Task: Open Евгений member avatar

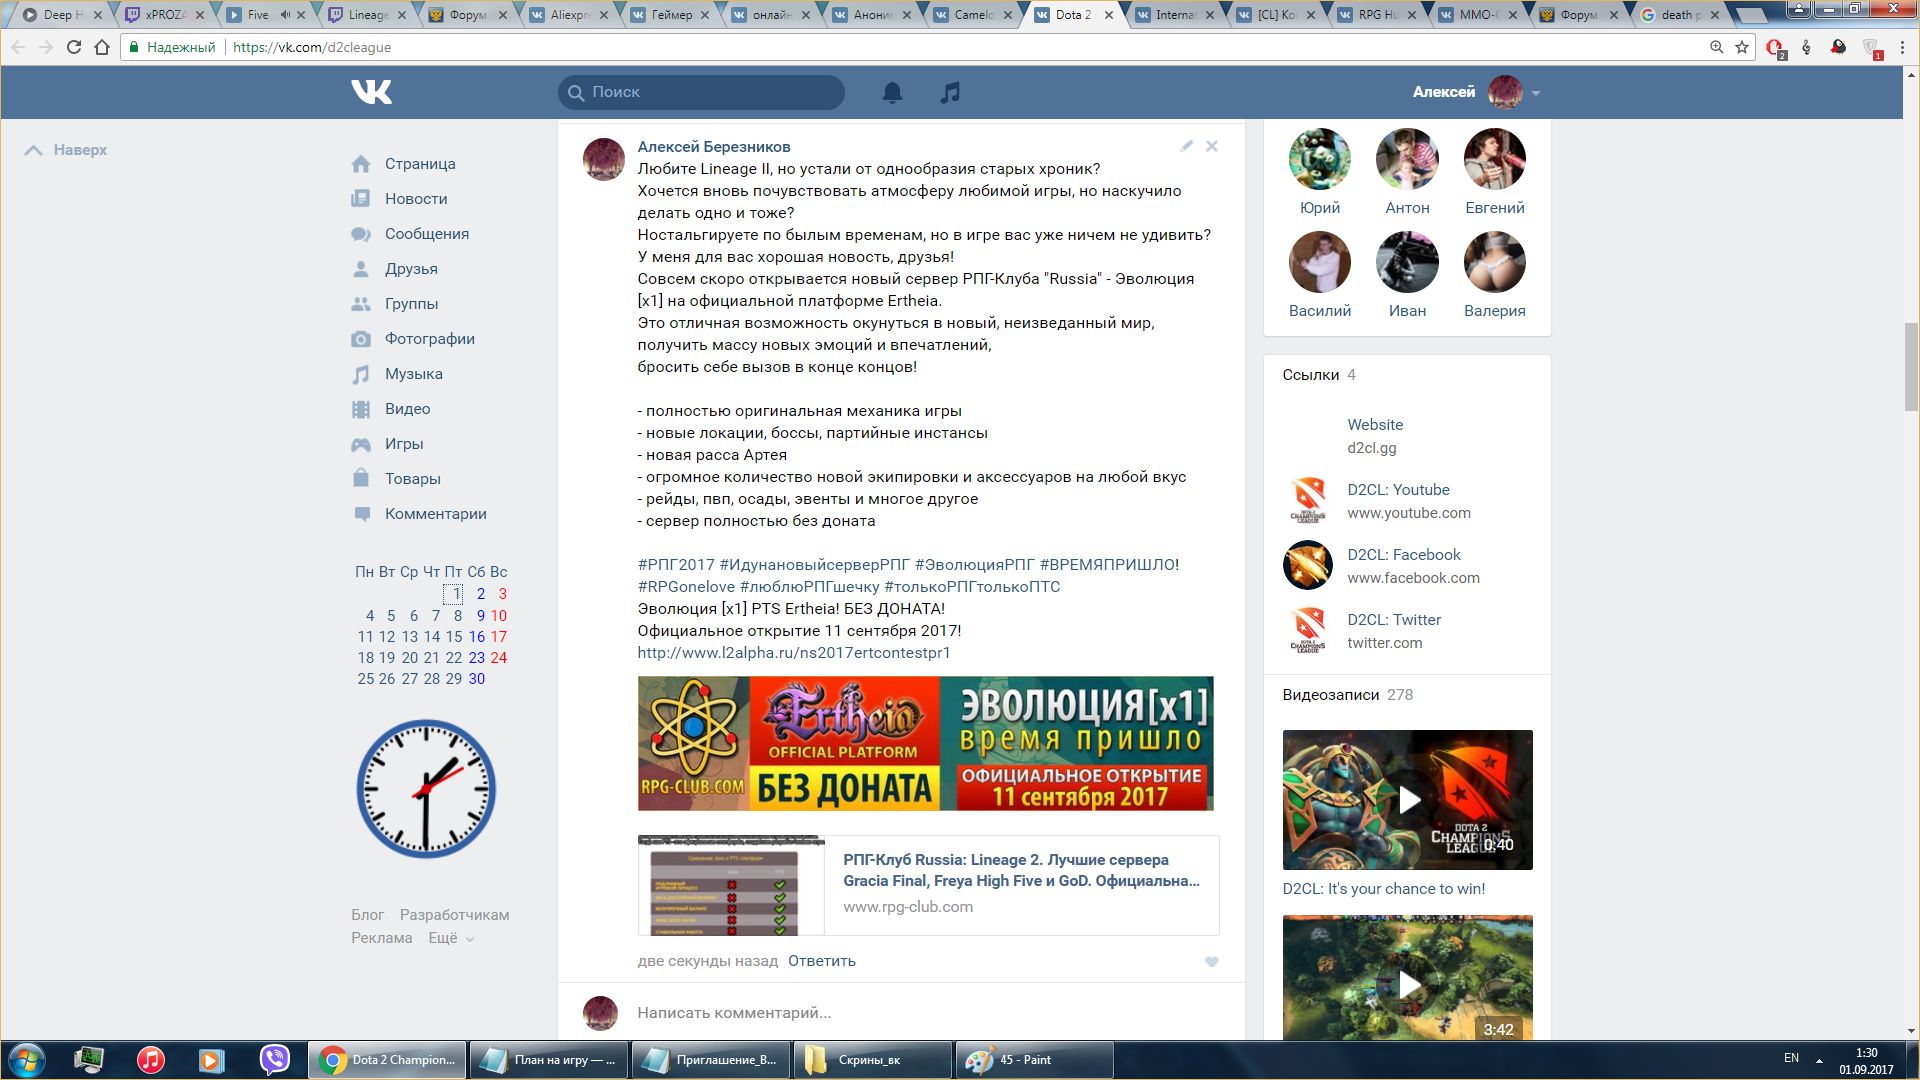Action: (x=1494, y=158)
